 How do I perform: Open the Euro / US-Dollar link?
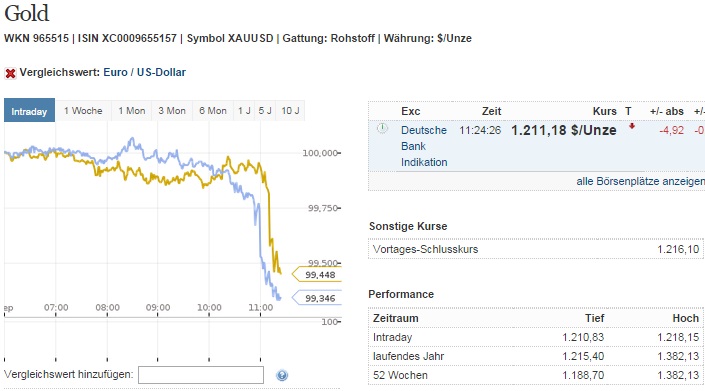click(x=144, y=72)
